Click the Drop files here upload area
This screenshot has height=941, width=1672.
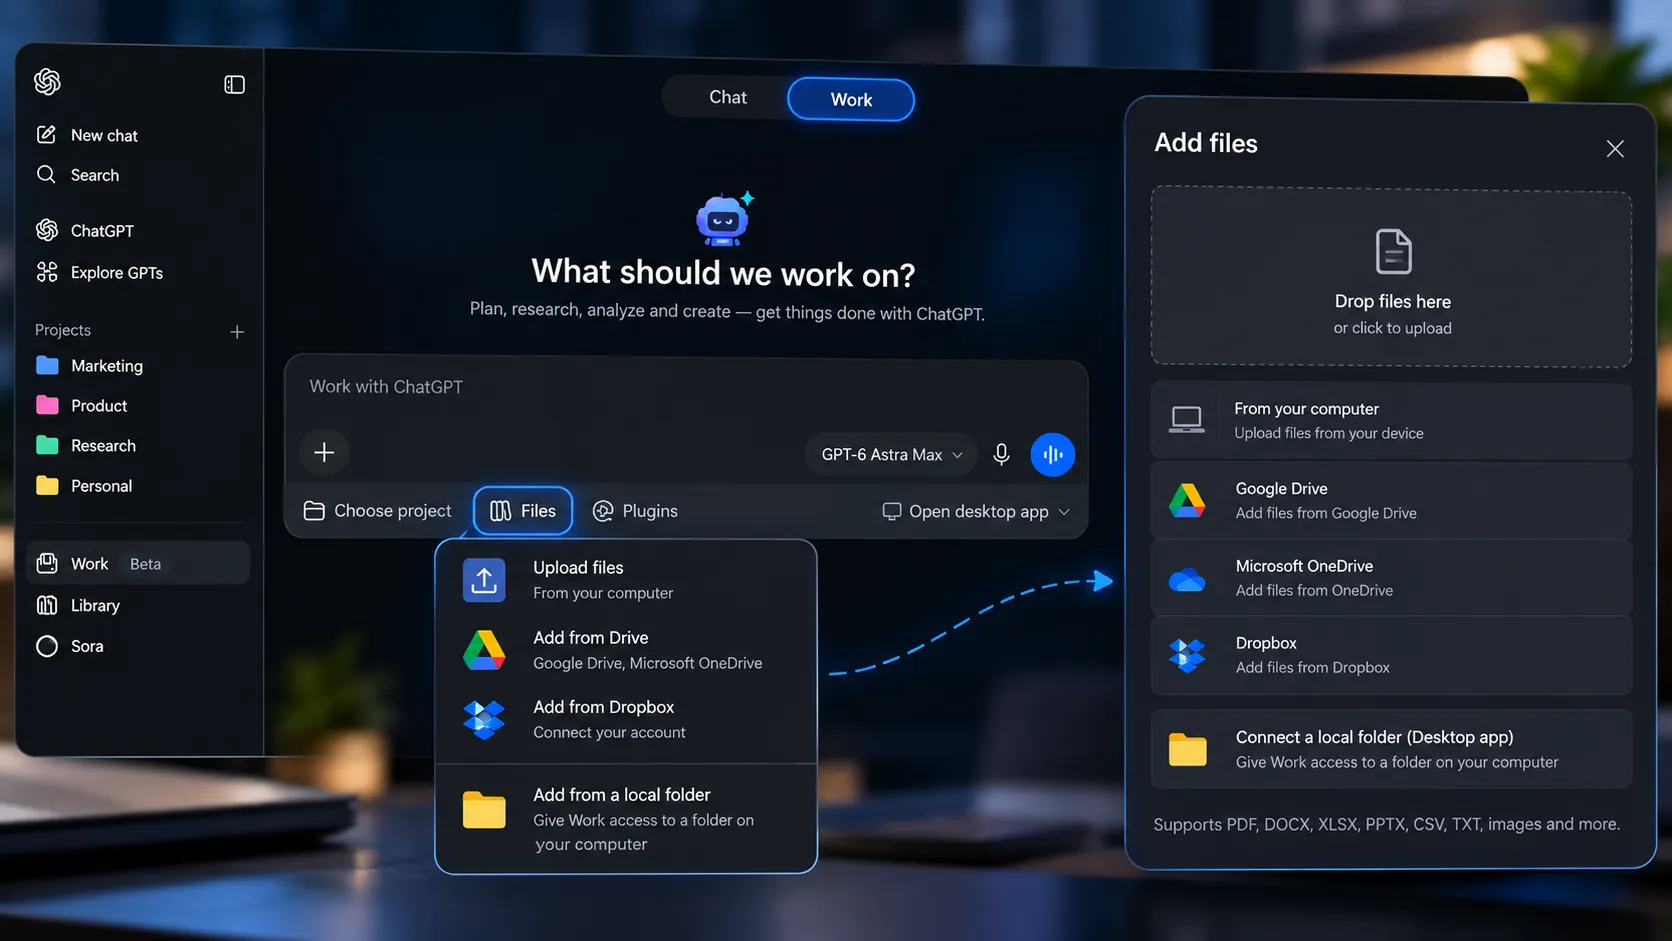coord(1392,277)
